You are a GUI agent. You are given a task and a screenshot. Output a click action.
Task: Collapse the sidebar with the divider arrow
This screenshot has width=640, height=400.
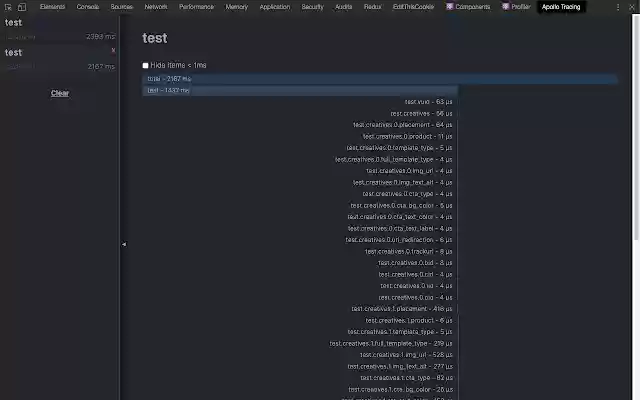coord(124,244)
